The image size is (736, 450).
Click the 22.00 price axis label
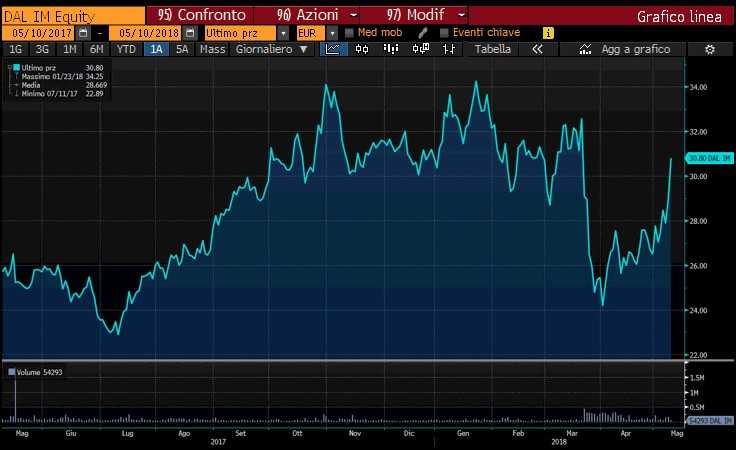[x=698, y=355]
